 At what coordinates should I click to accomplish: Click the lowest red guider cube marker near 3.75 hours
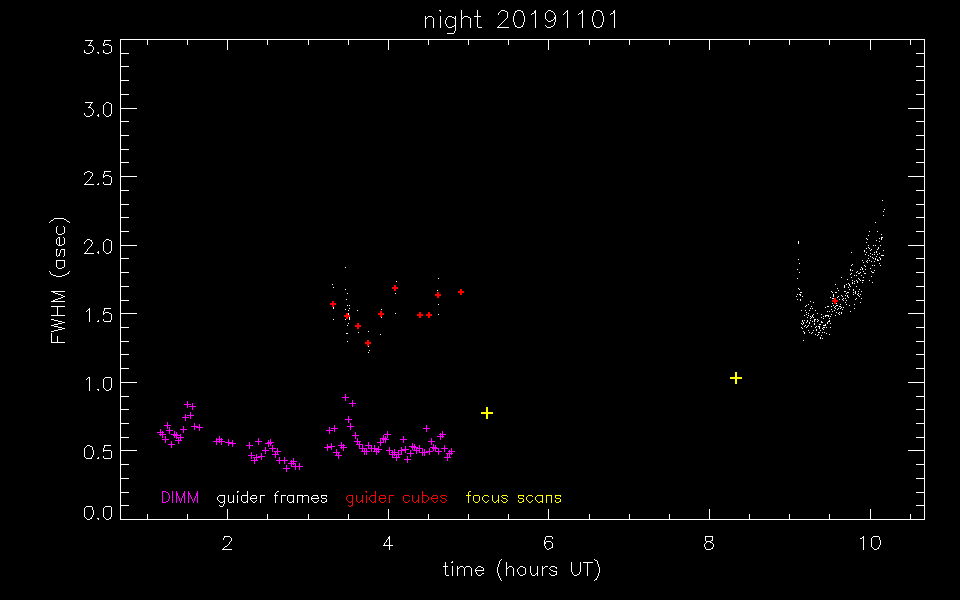(368, 343)
